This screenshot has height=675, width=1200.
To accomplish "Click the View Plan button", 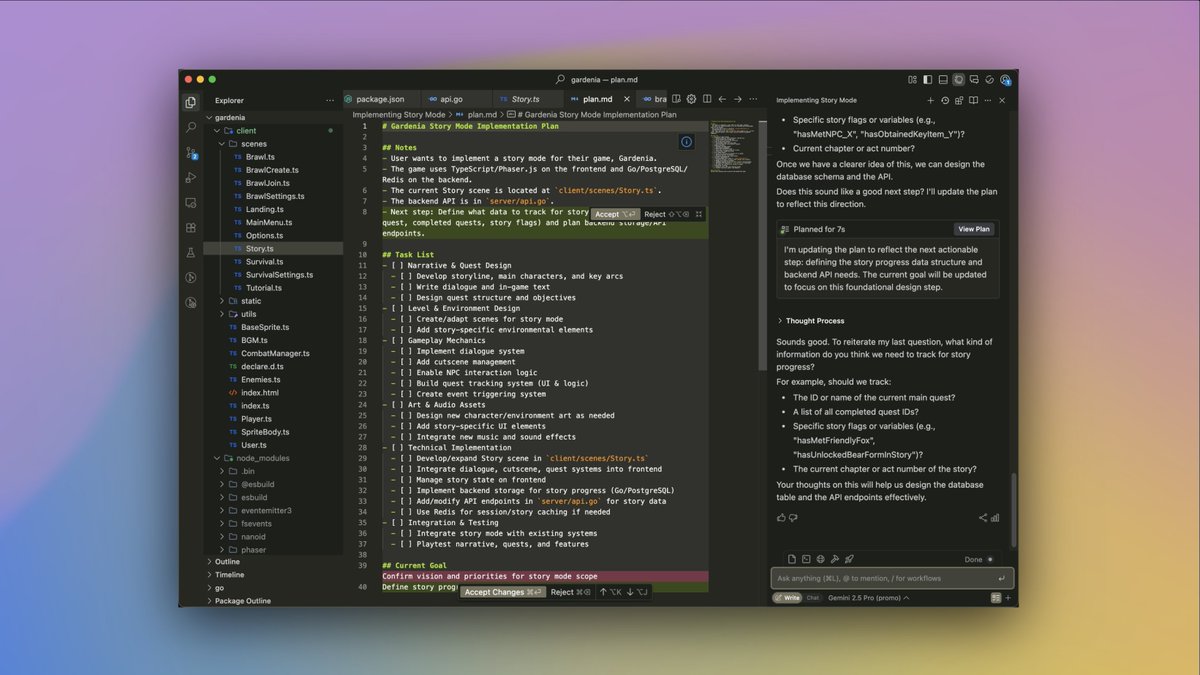I will (973, 229).
